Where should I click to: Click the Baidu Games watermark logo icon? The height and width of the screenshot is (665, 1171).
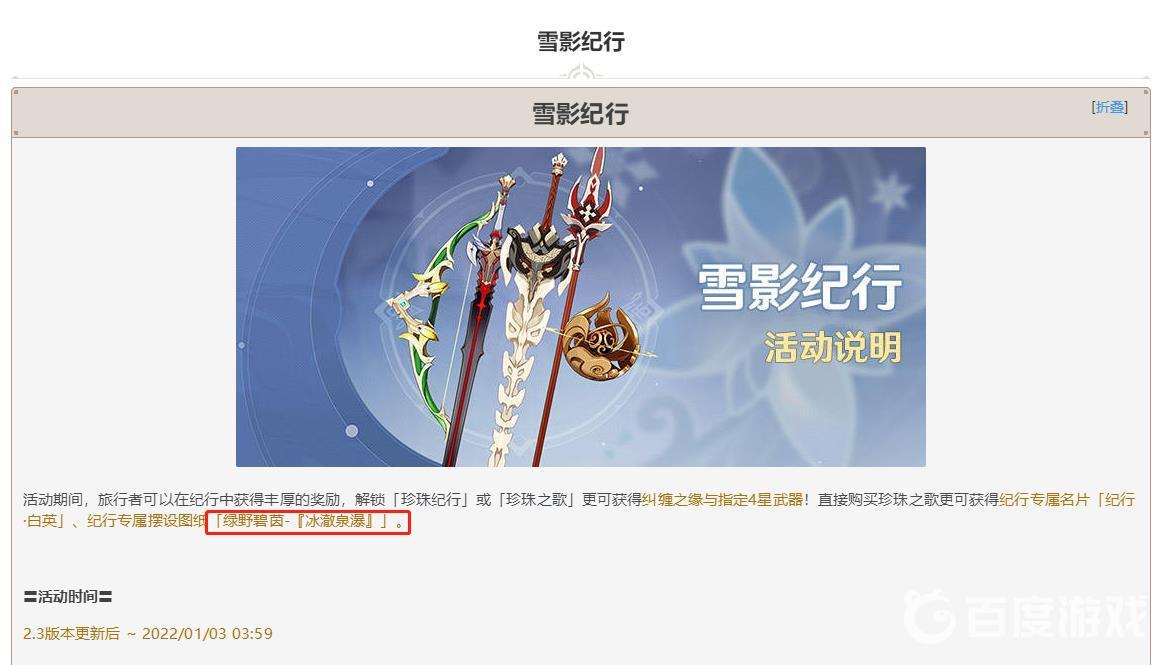pyautogui.click(x=929, y=616)
